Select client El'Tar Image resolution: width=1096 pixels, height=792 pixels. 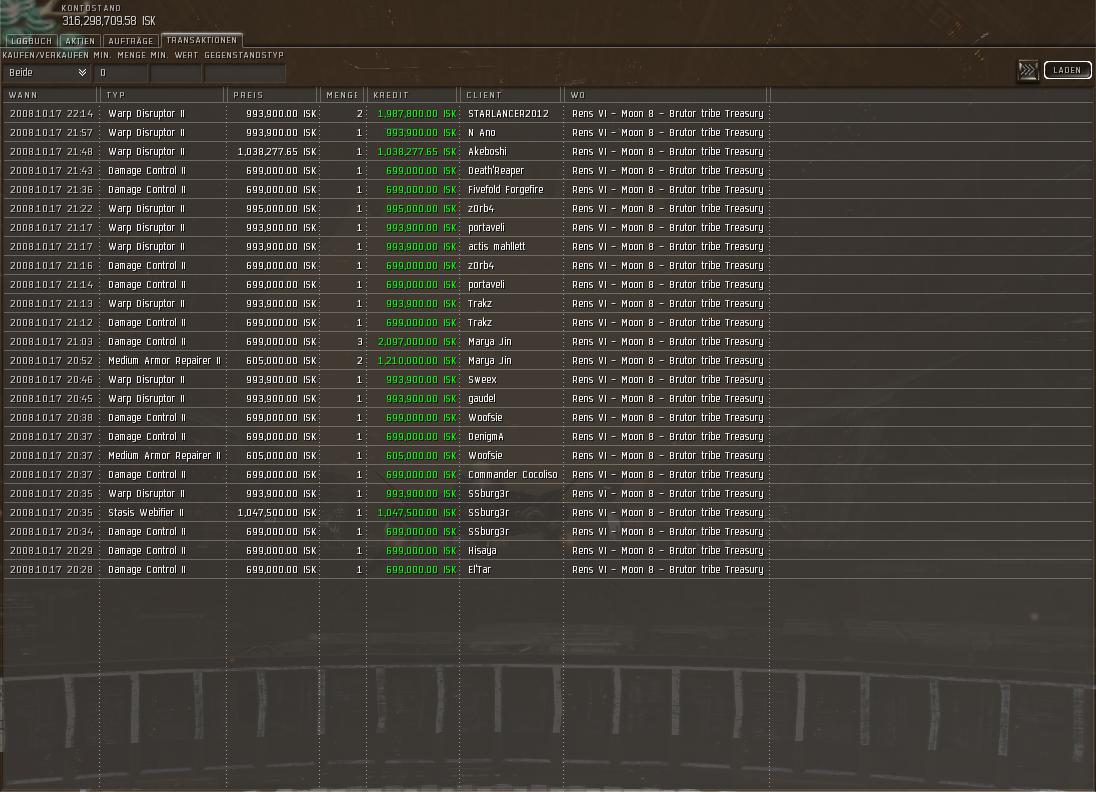pos(480,570)
